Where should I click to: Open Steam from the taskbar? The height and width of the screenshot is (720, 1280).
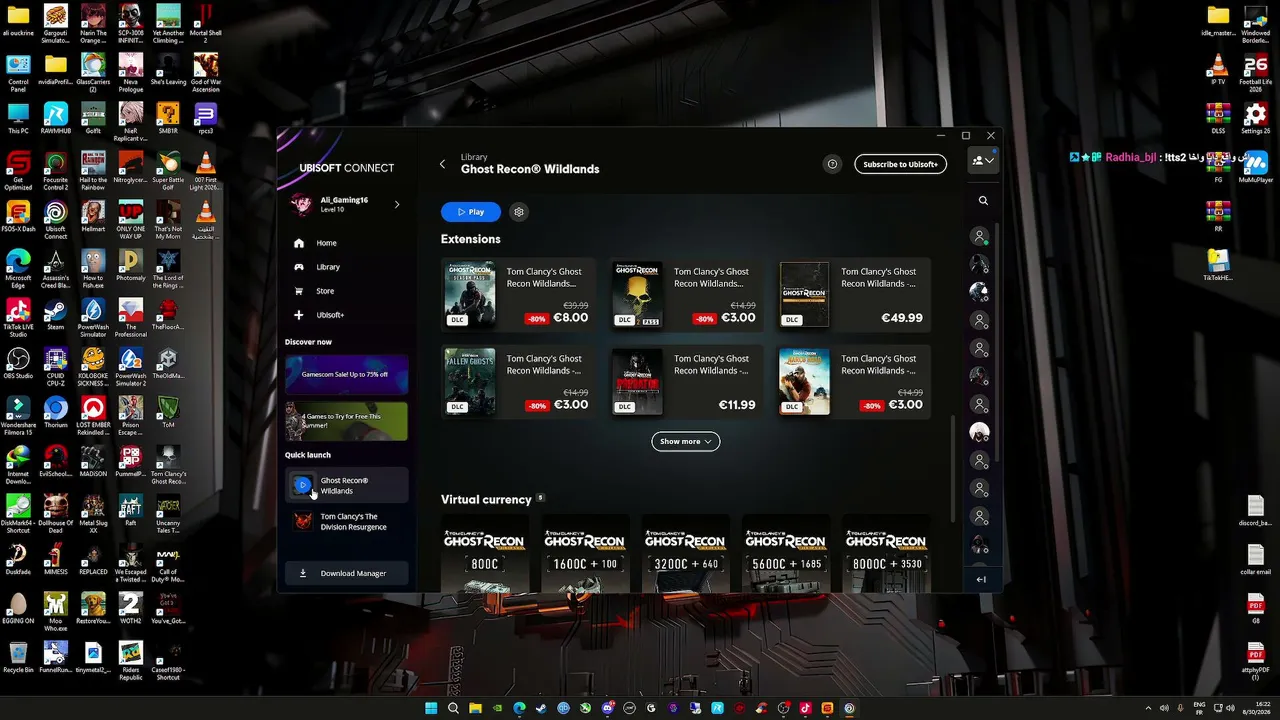(x=541, y=708)
